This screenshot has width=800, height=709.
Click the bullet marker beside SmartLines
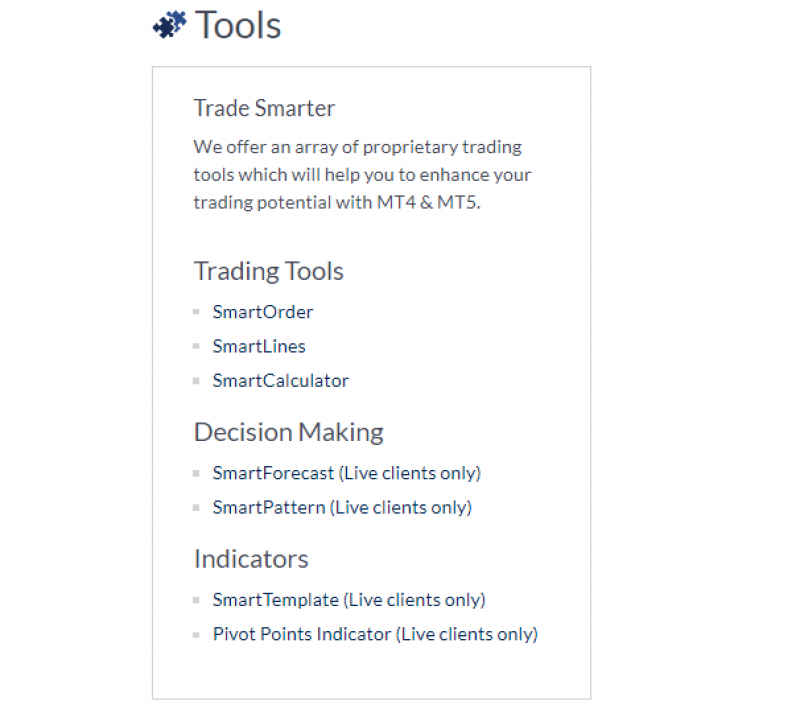pyautogui.click(x=196, y=346)
